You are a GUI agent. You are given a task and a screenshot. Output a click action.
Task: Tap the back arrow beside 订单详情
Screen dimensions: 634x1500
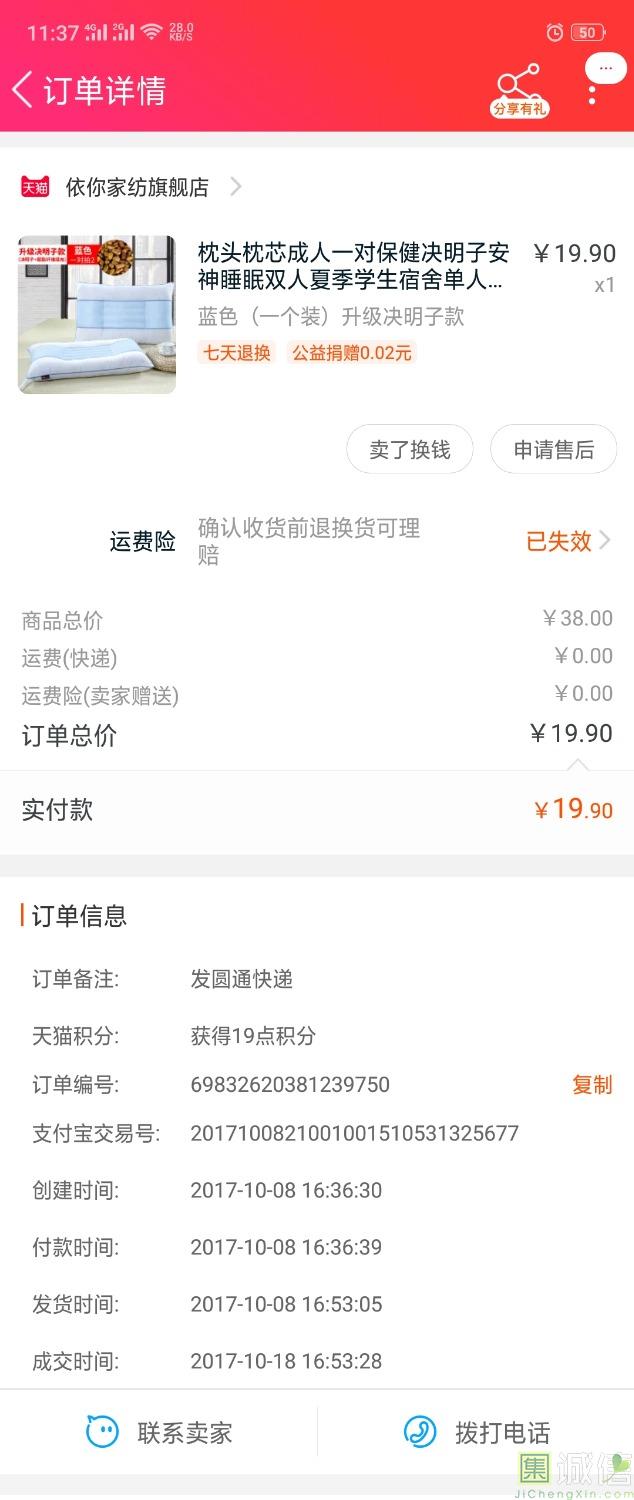point(23,90)
